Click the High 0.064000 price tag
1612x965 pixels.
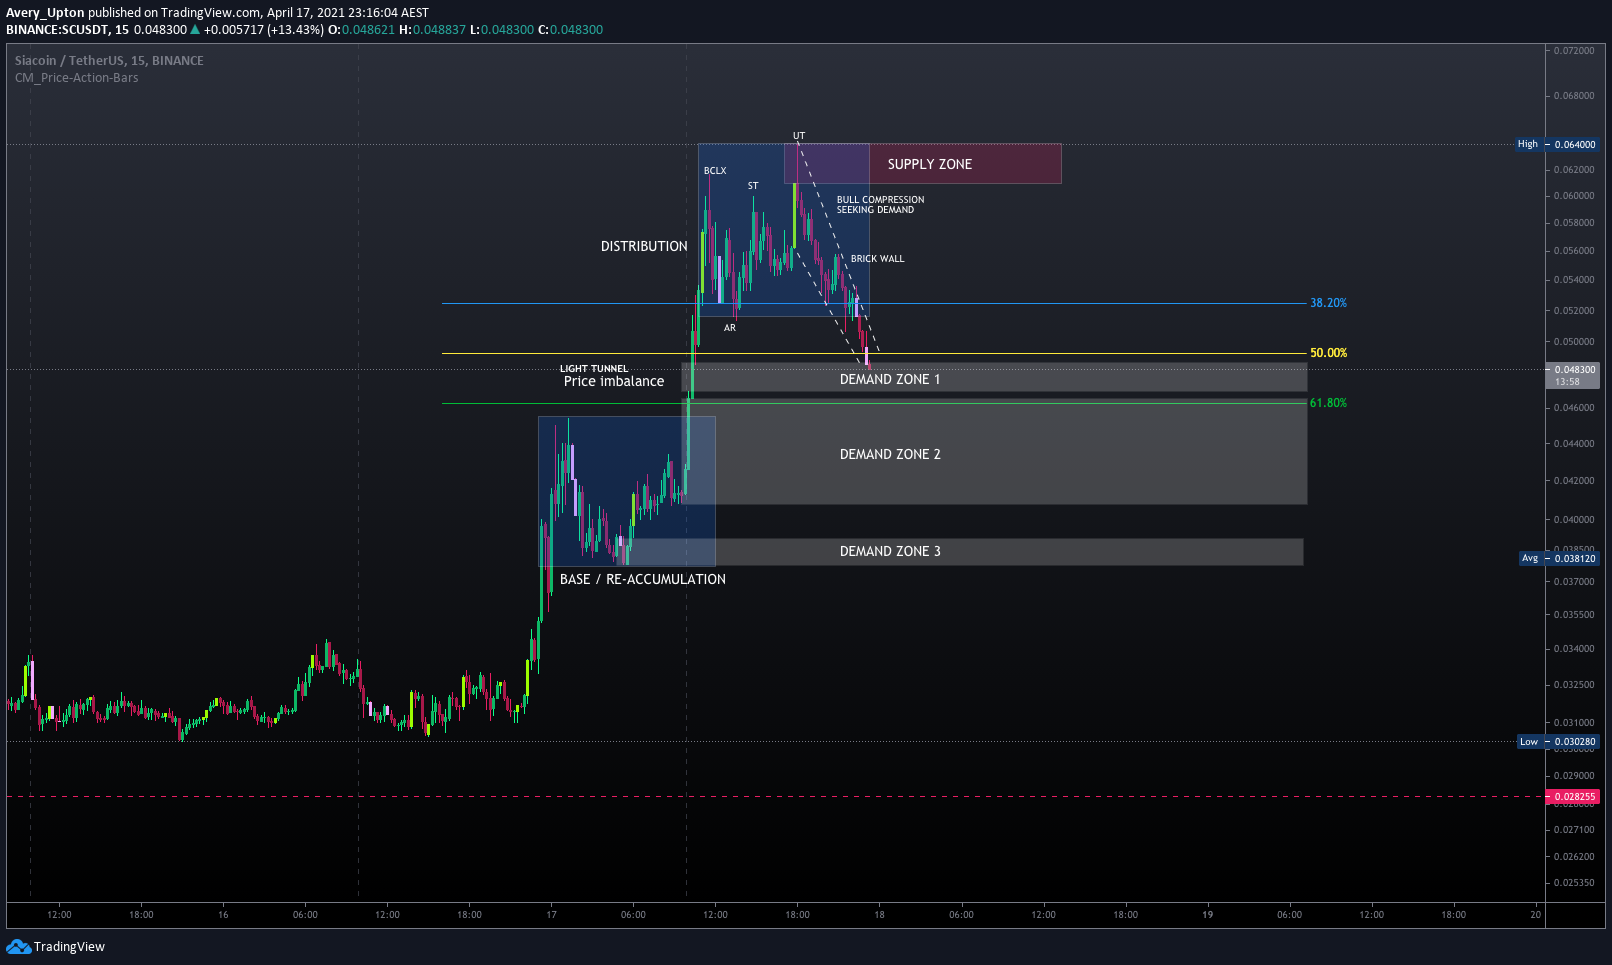point(1557,144)
